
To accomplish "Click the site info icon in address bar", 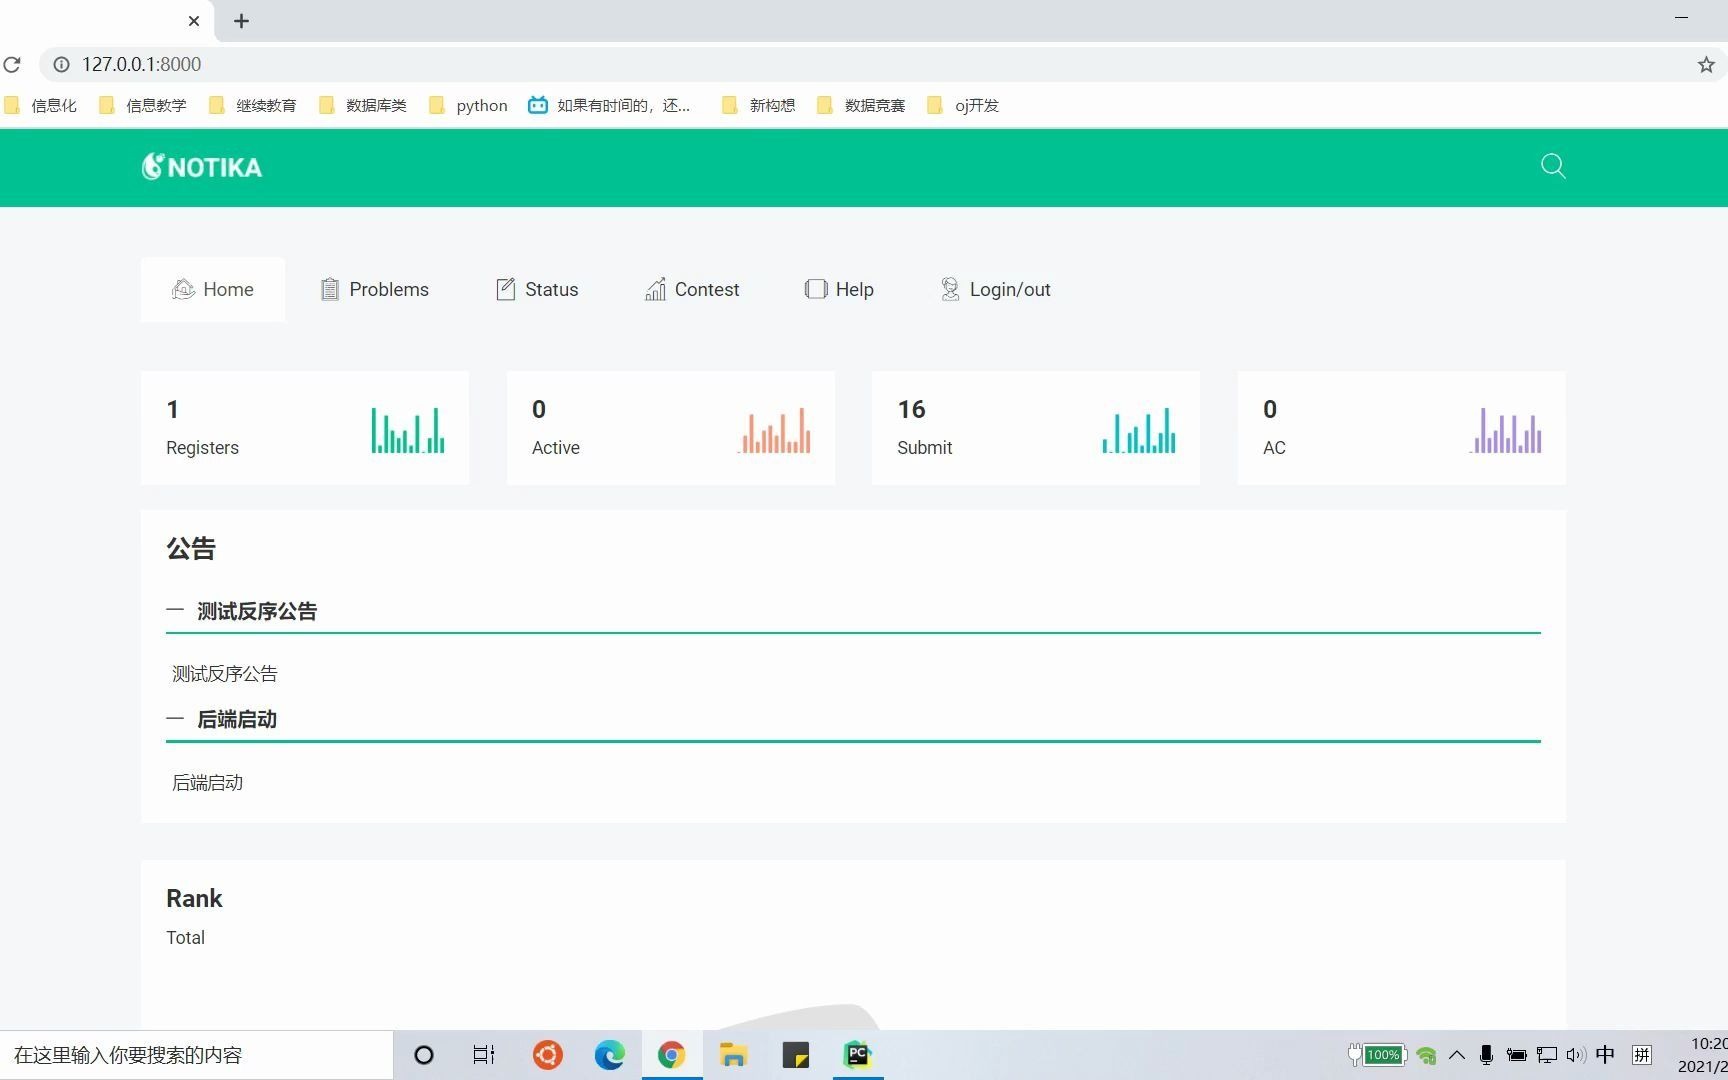I will [61, 64].
